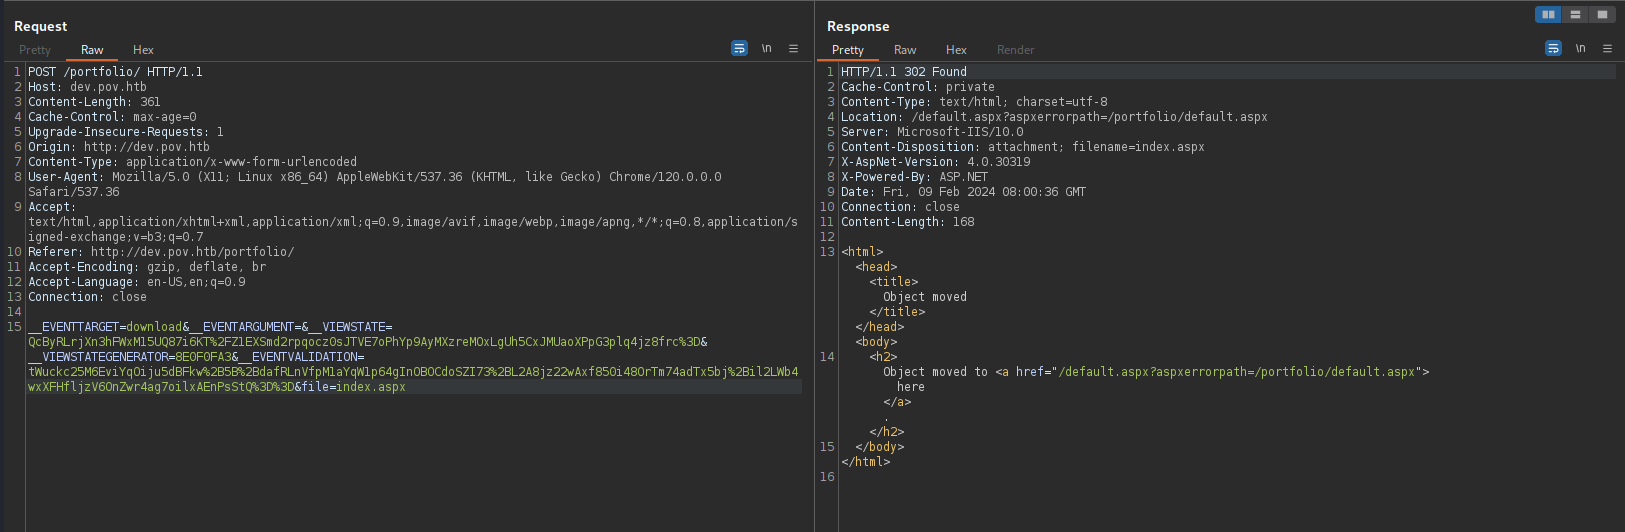Viewport: 1625px width, 532px height.
Task: Click the '__VIEWSTATEGENERATOR=8E0F0FA3' parameter
Action: 130,357
